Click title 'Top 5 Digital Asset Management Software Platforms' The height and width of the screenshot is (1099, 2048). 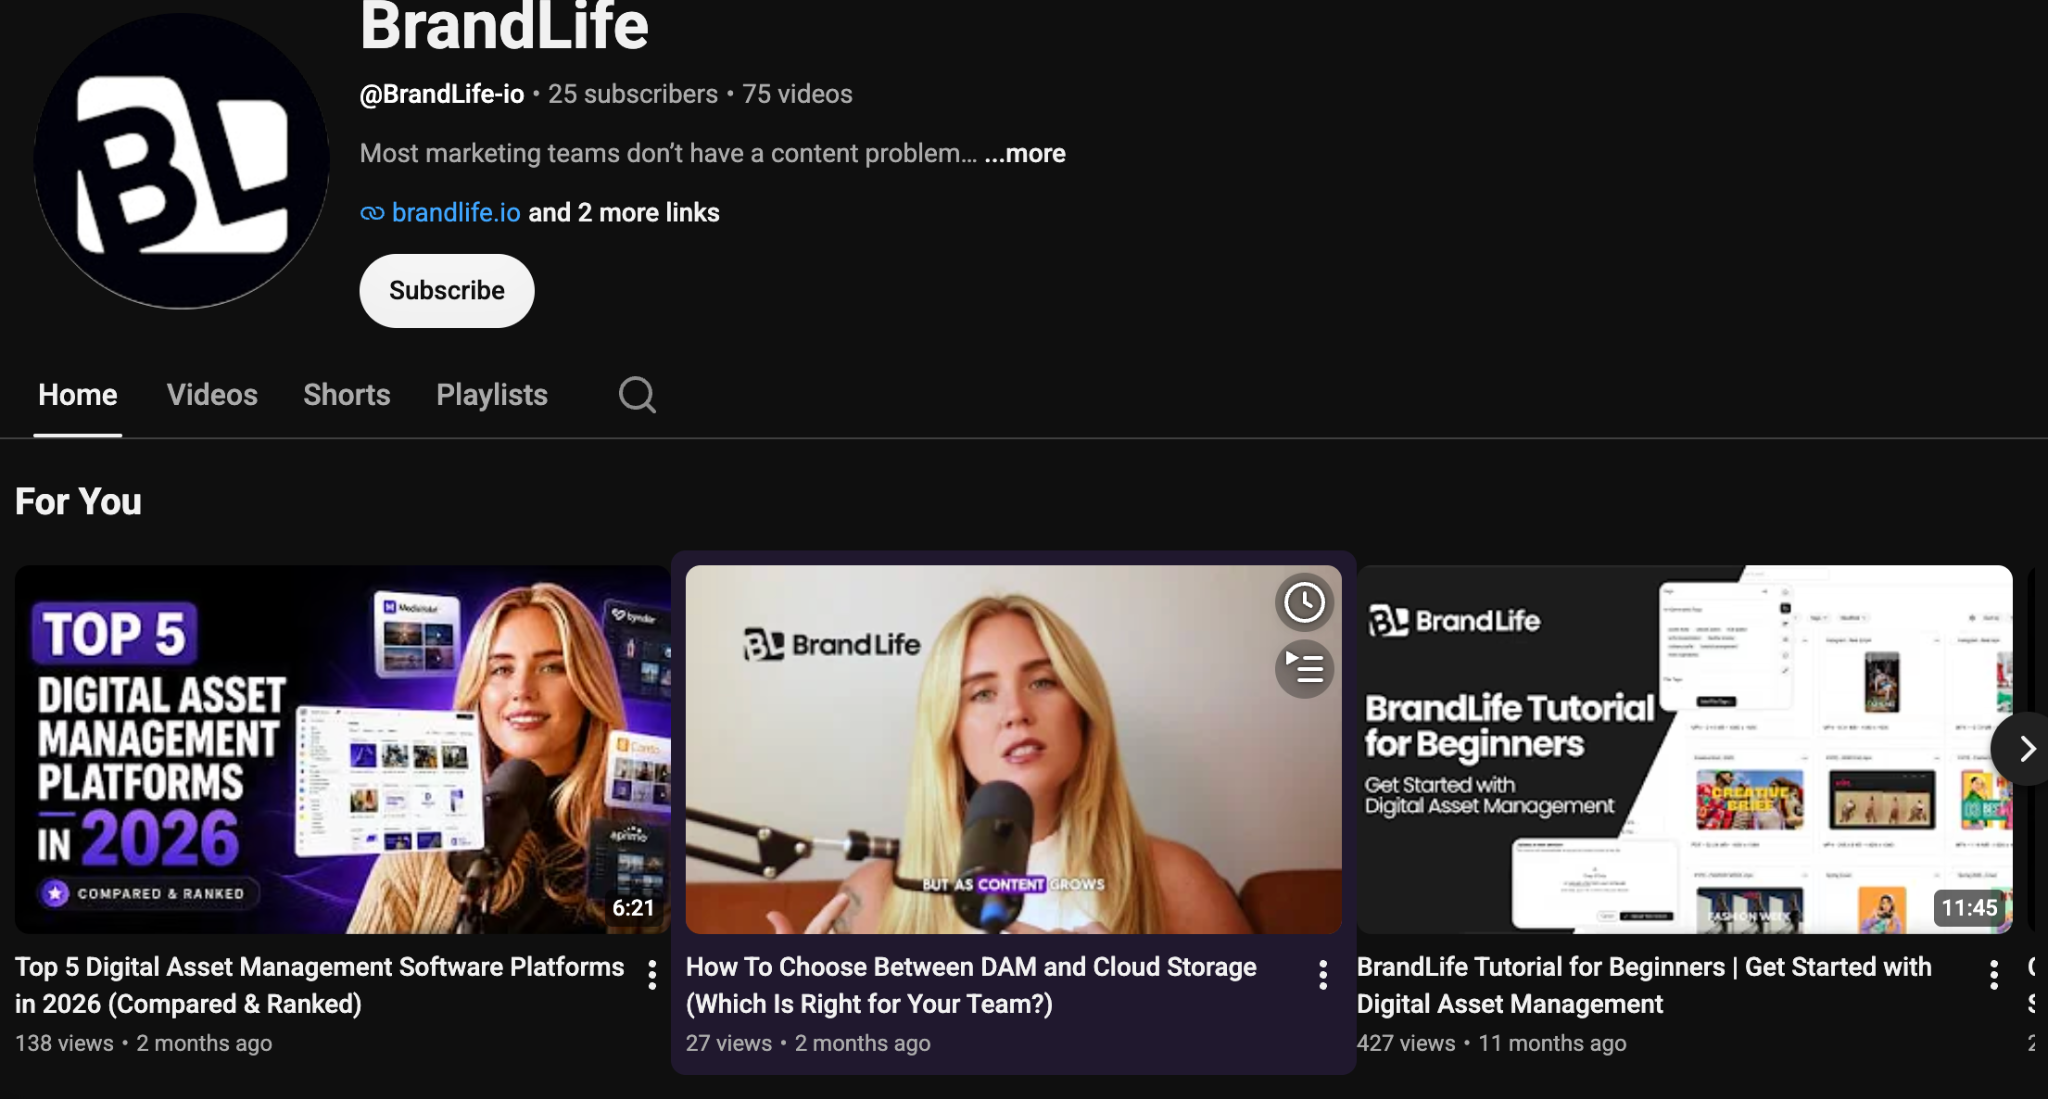[x=320, y=985]
